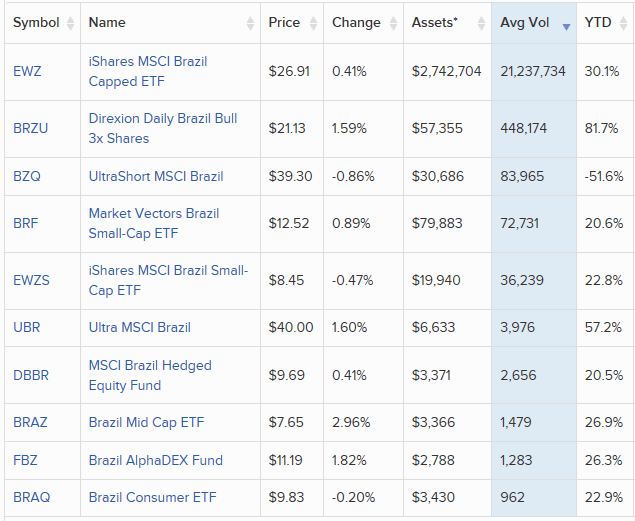The image size is (635, 521).
Task: Open the EWZS symbol link
Action: coord(31,280)
